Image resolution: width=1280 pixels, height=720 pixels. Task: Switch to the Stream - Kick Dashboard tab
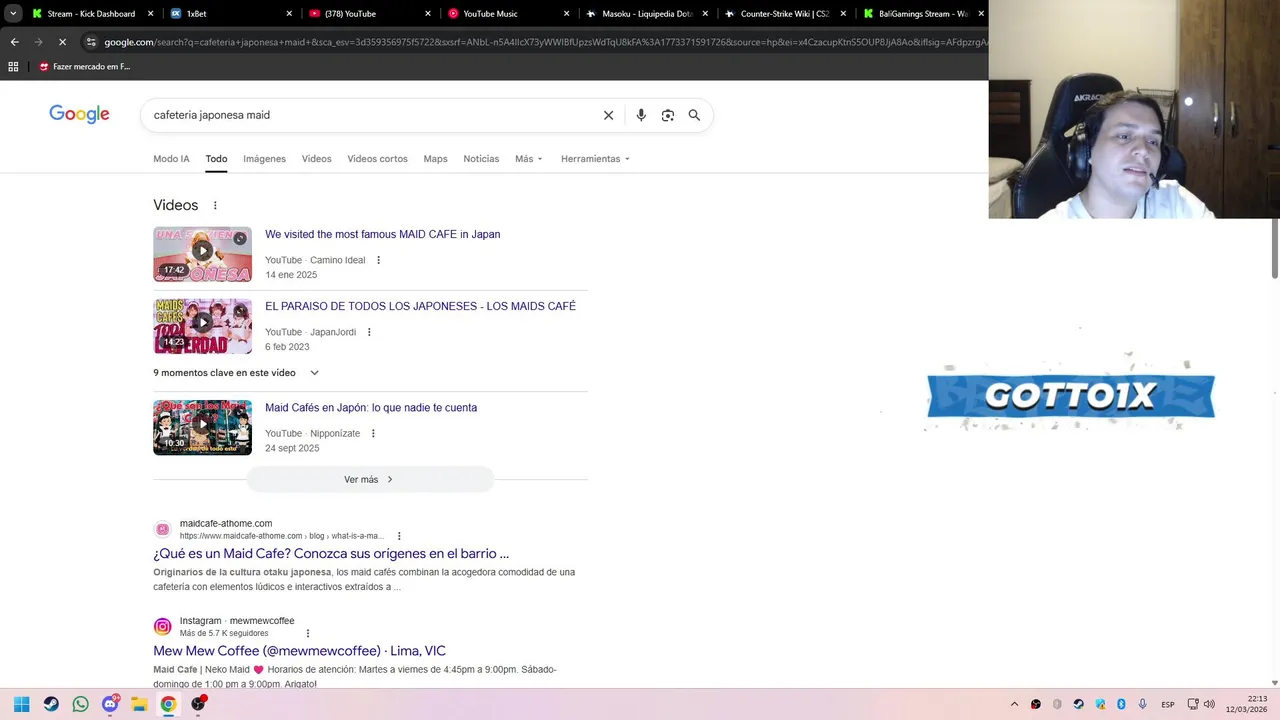(92, 14)
